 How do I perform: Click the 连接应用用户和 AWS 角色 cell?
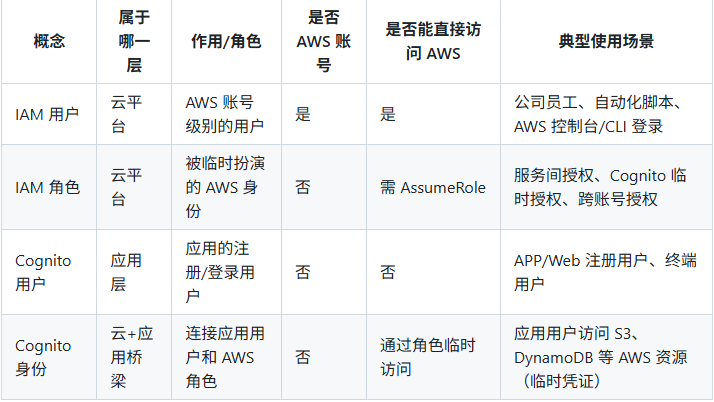pos(224,357)
